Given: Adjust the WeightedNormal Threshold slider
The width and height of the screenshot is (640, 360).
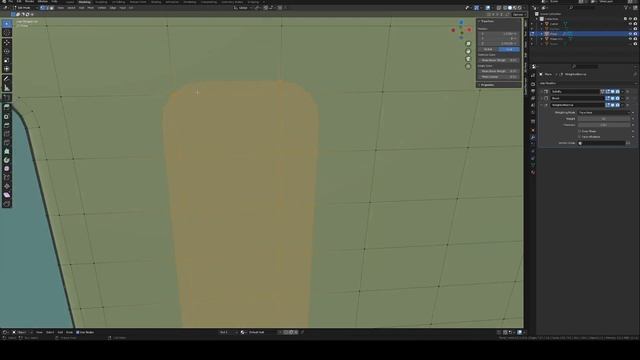Looking at the screenshot, I should (x=604, y=125).
